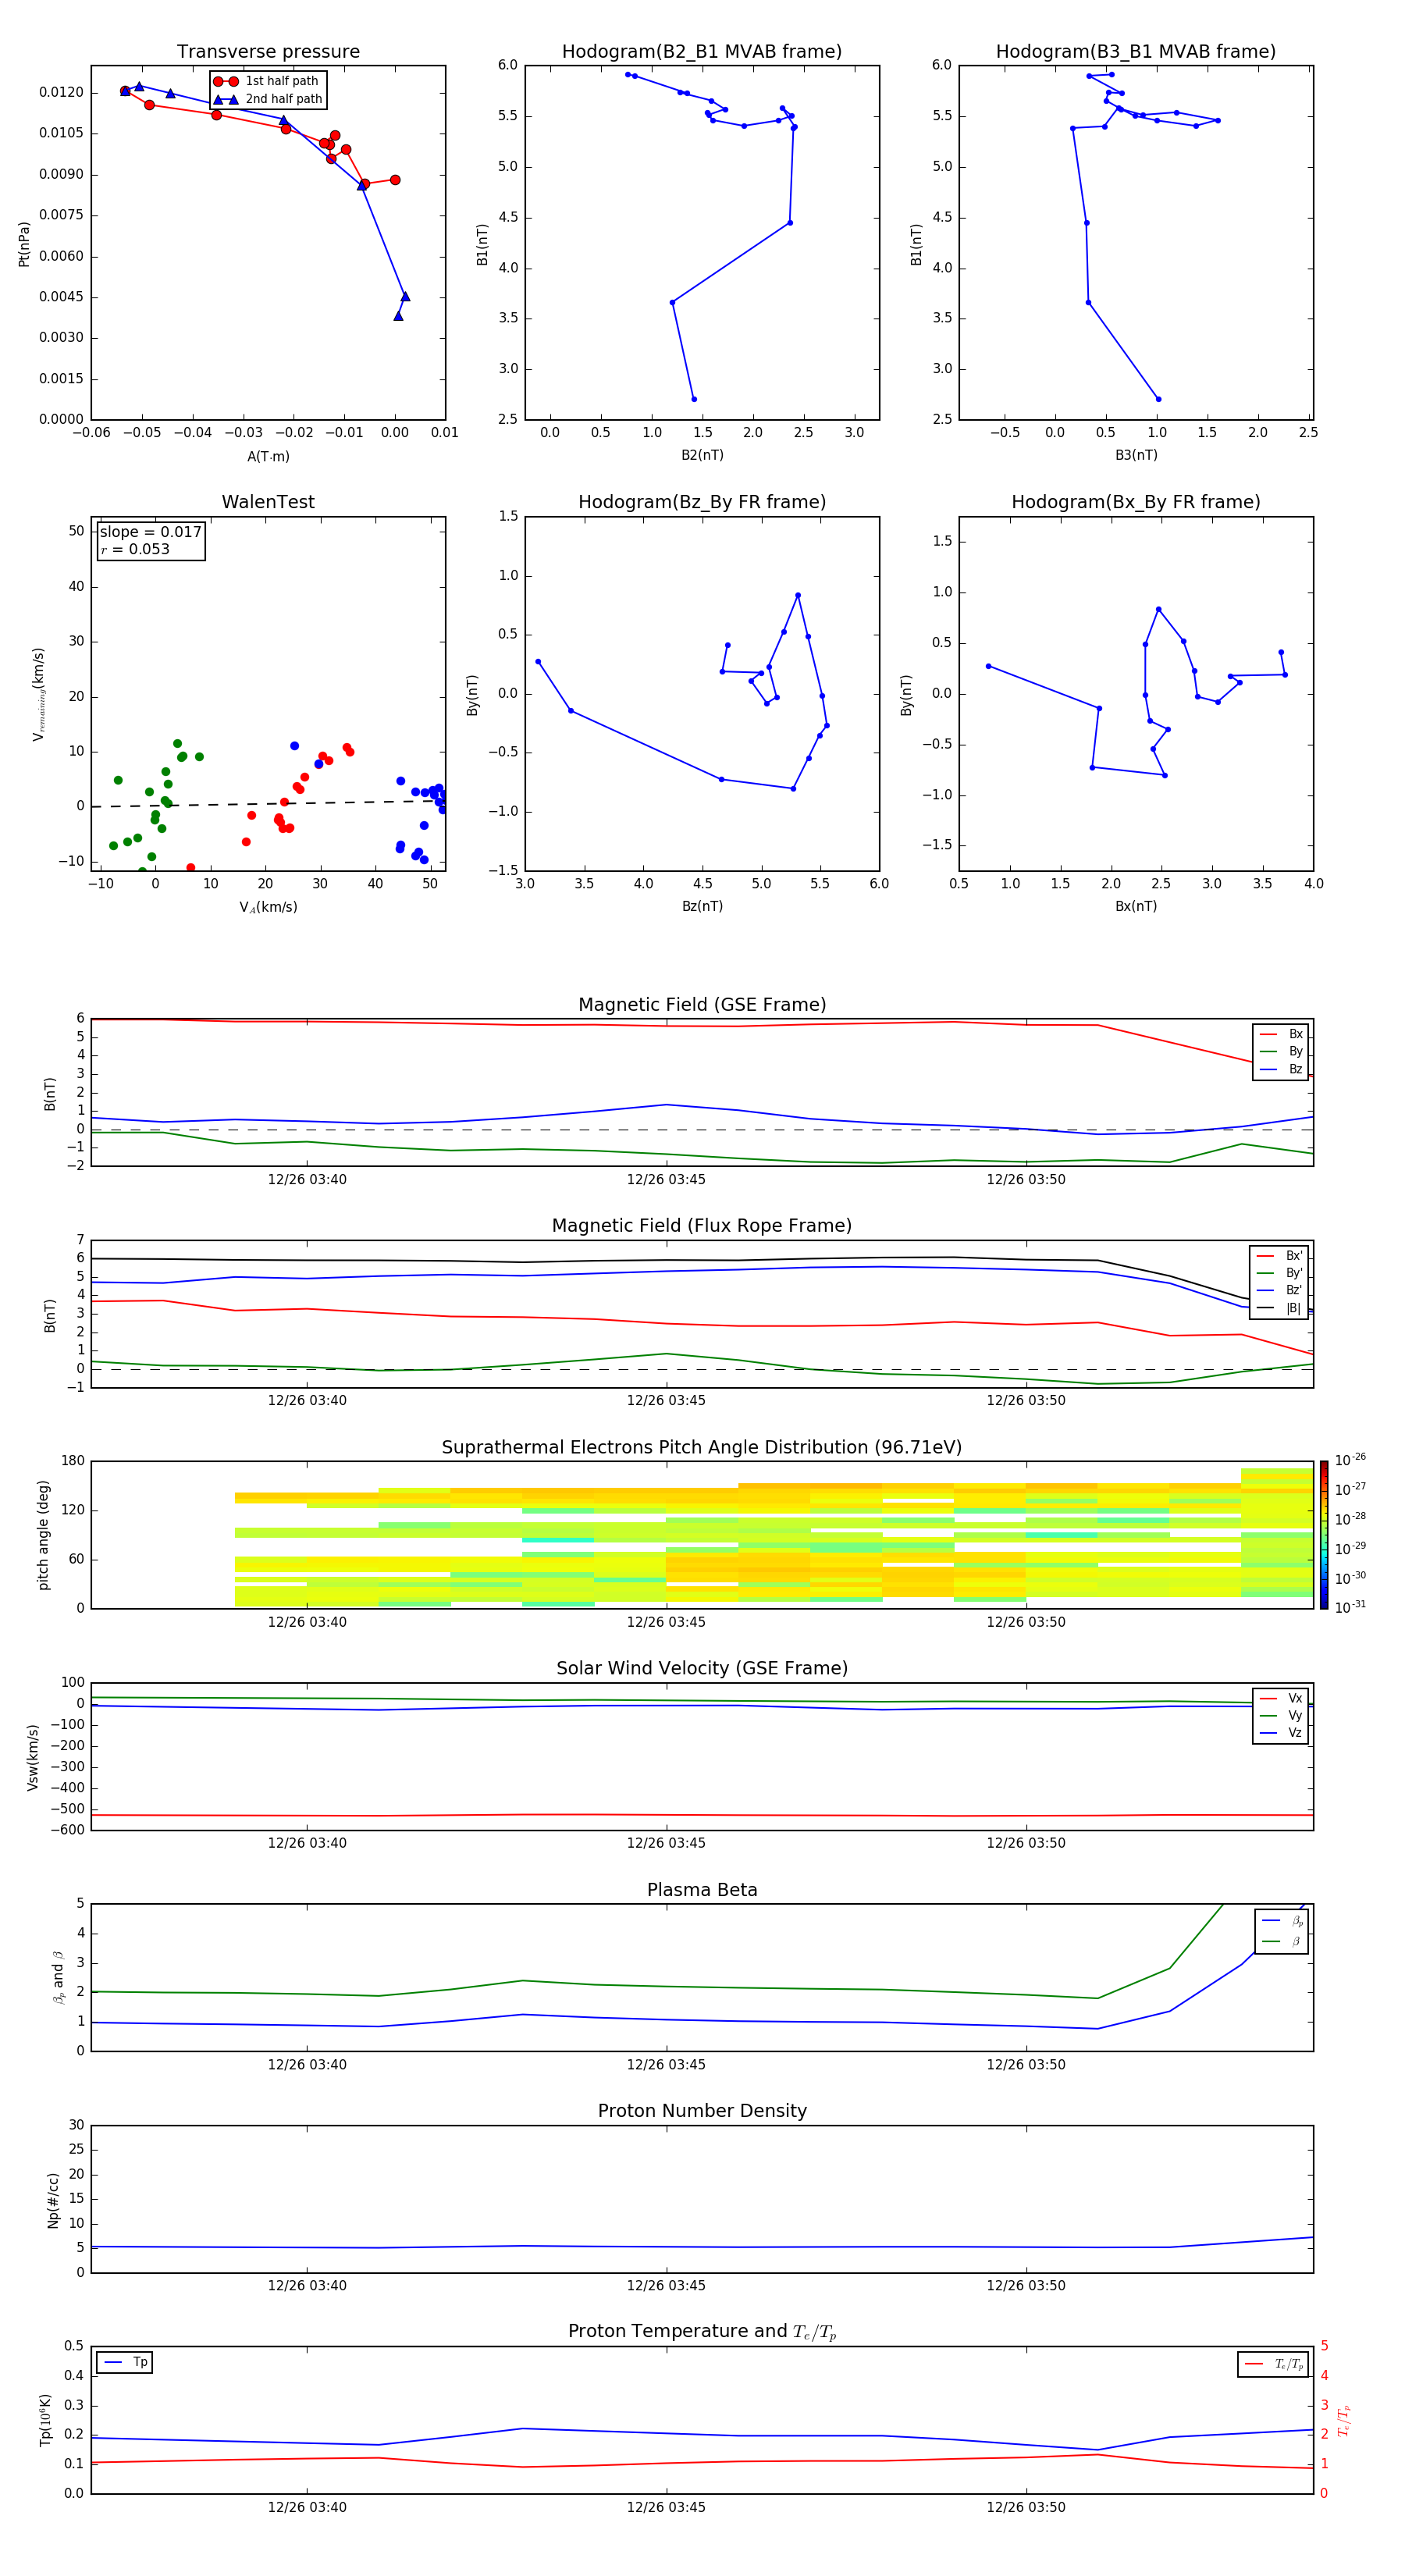The height and width of the screenshot is (2576, 1405).
Task: Select the Tp legend entry
Action: pyautogui.click(x=125, y=2362)
